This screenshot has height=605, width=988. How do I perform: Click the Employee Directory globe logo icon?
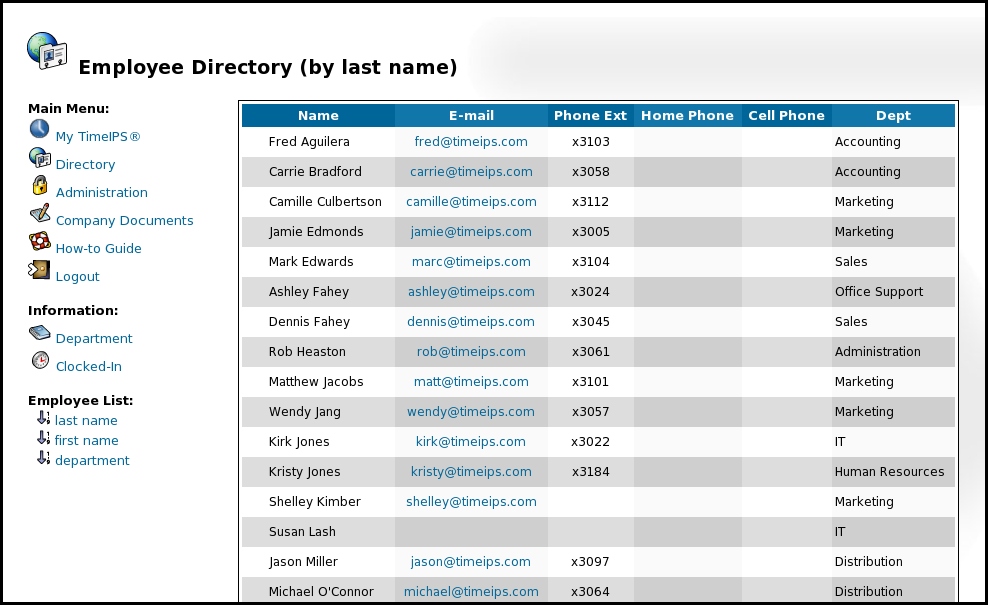[x=47, y=51]
